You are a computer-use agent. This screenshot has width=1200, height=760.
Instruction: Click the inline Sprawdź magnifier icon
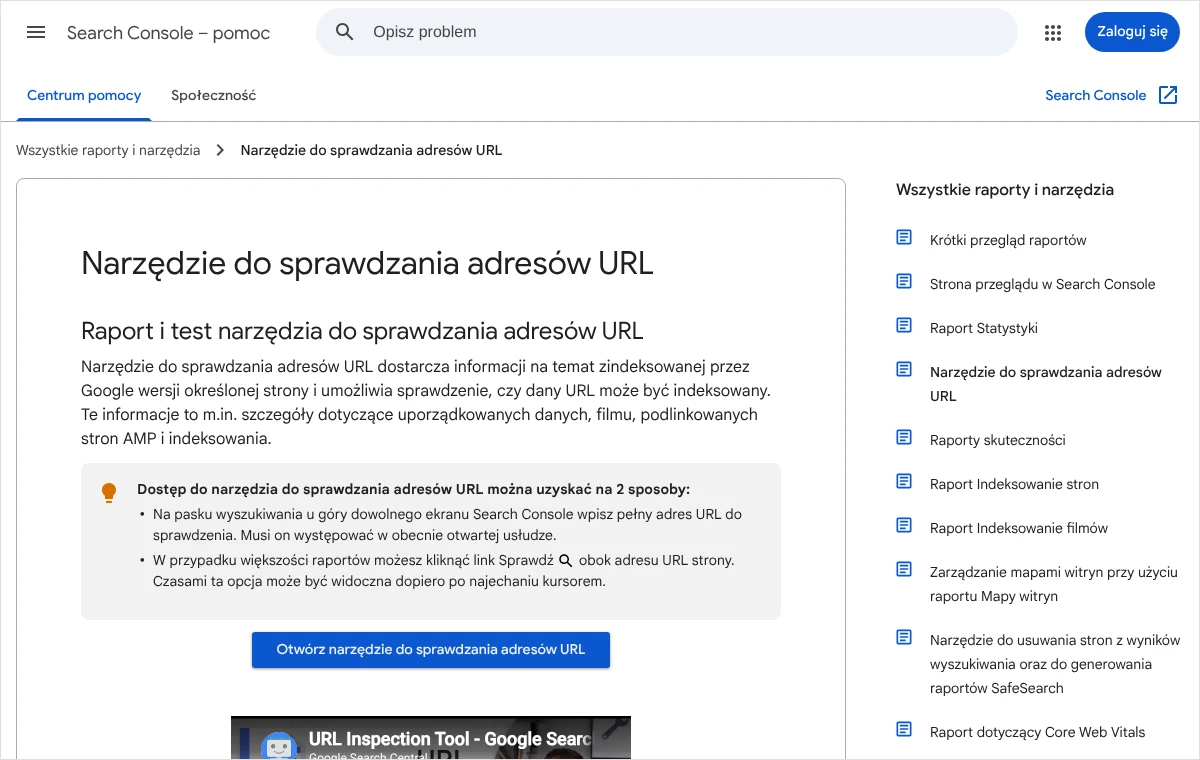pyautogui.click(x=566, y=561)
